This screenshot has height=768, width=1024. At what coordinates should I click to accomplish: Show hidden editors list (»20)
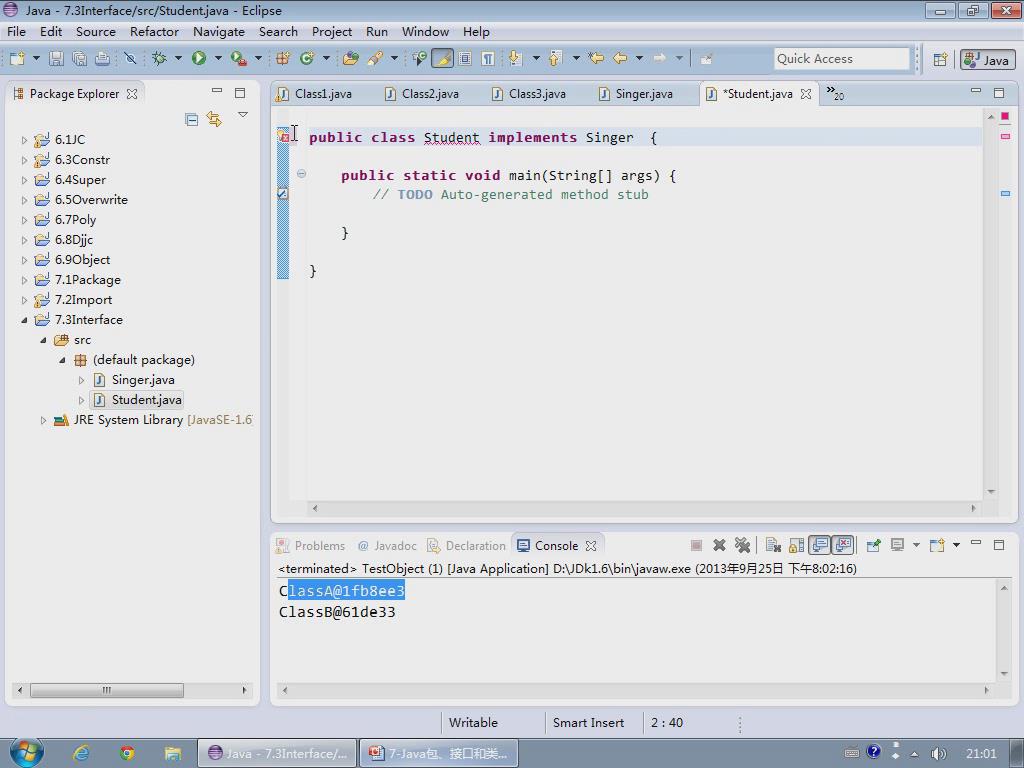pos(835,93)
